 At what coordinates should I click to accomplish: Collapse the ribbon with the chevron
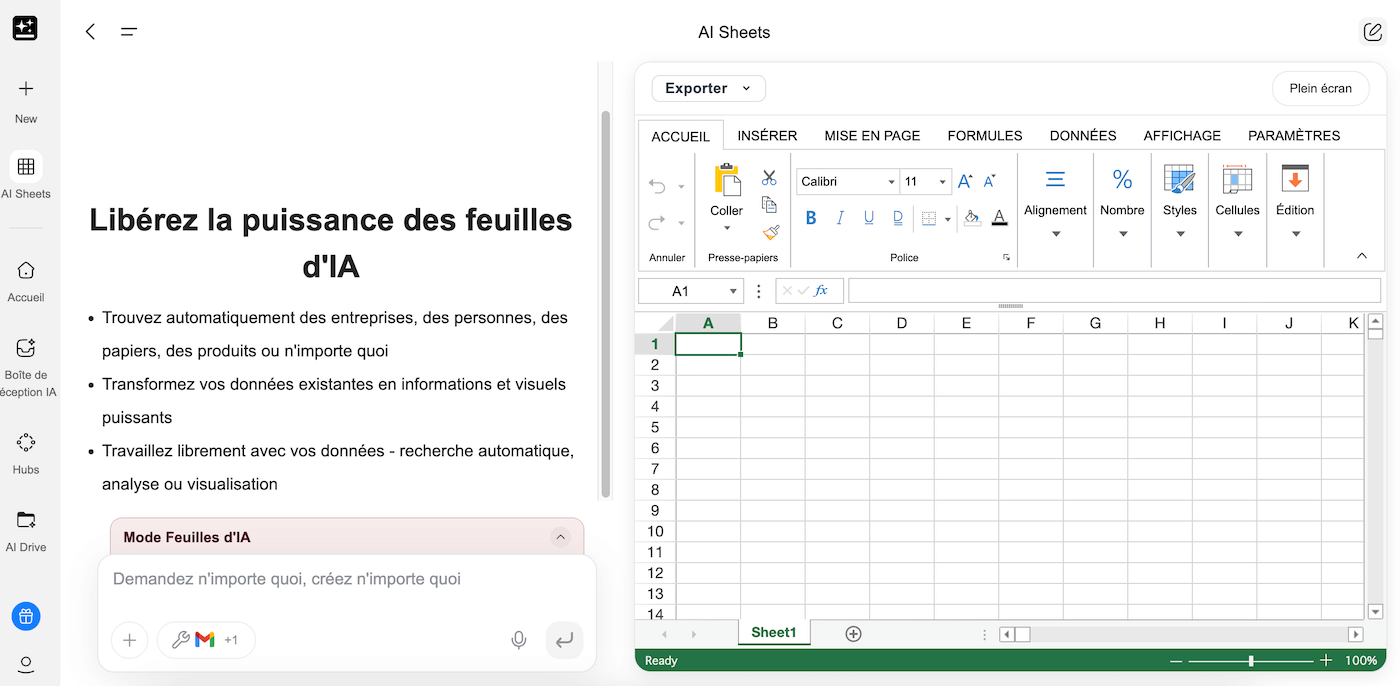click(x=1362, y=256)
